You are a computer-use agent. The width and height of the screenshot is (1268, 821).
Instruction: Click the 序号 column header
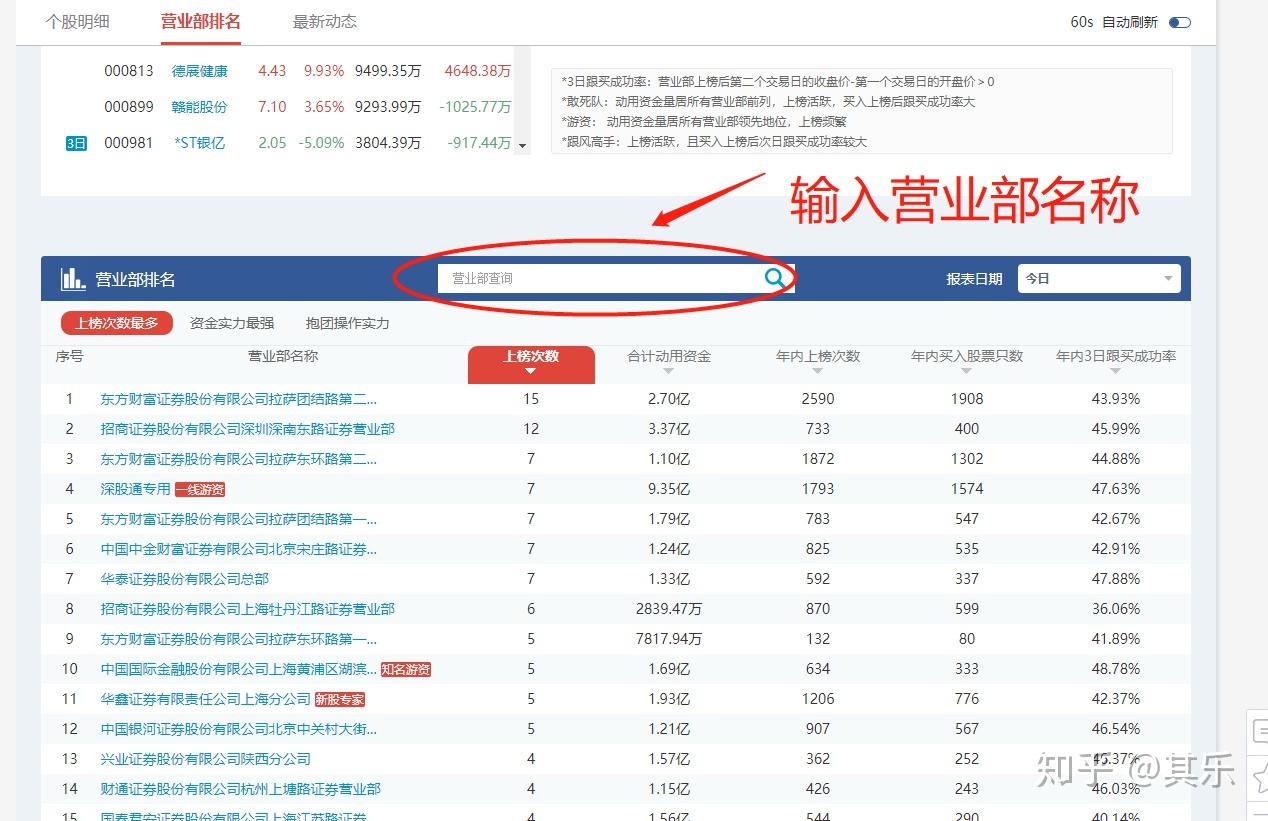(69, 356)
